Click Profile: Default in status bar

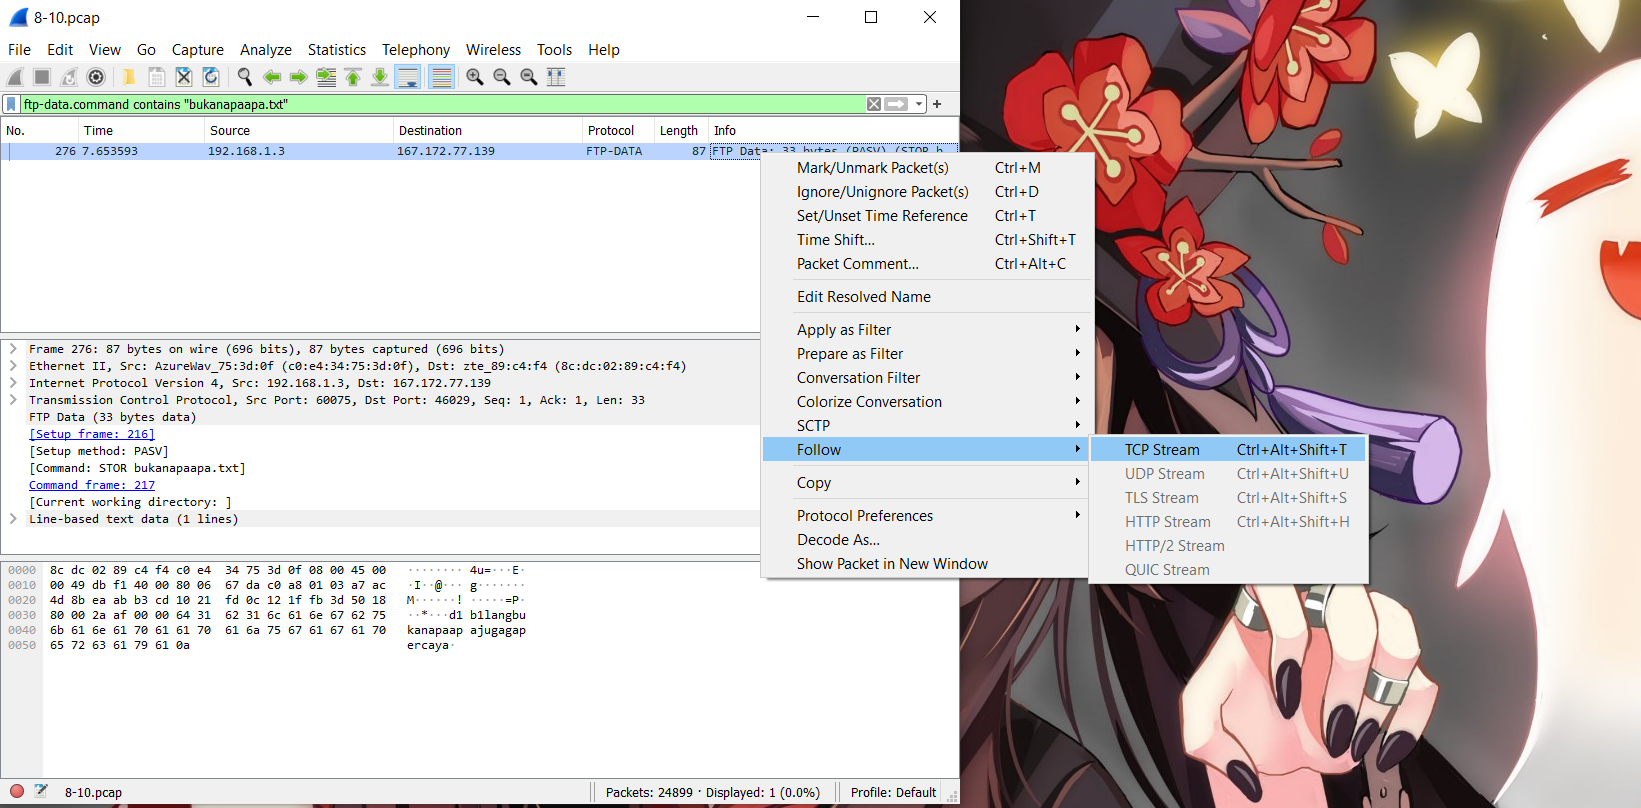click(x=893, y=792)
